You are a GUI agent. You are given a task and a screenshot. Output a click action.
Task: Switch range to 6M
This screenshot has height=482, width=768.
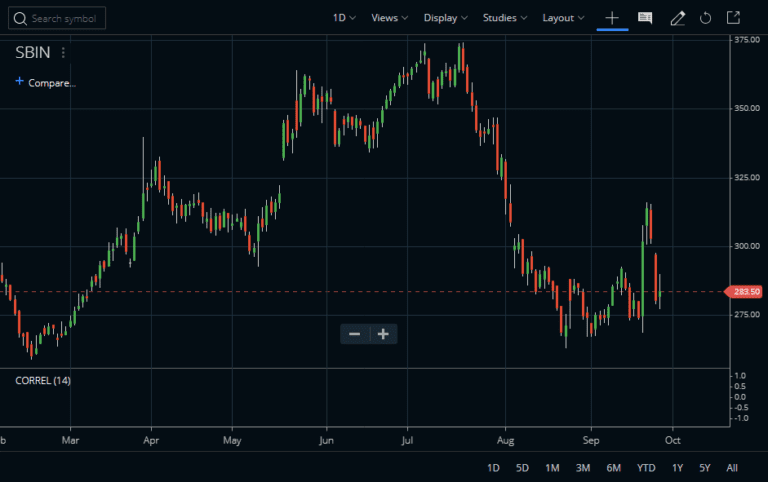click(x=614, y=468)
